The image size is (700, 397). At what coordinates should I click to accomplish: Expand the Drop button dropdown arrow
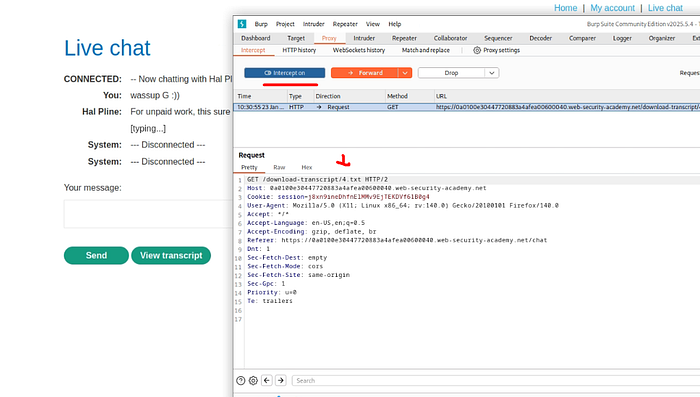click(492, 73)
